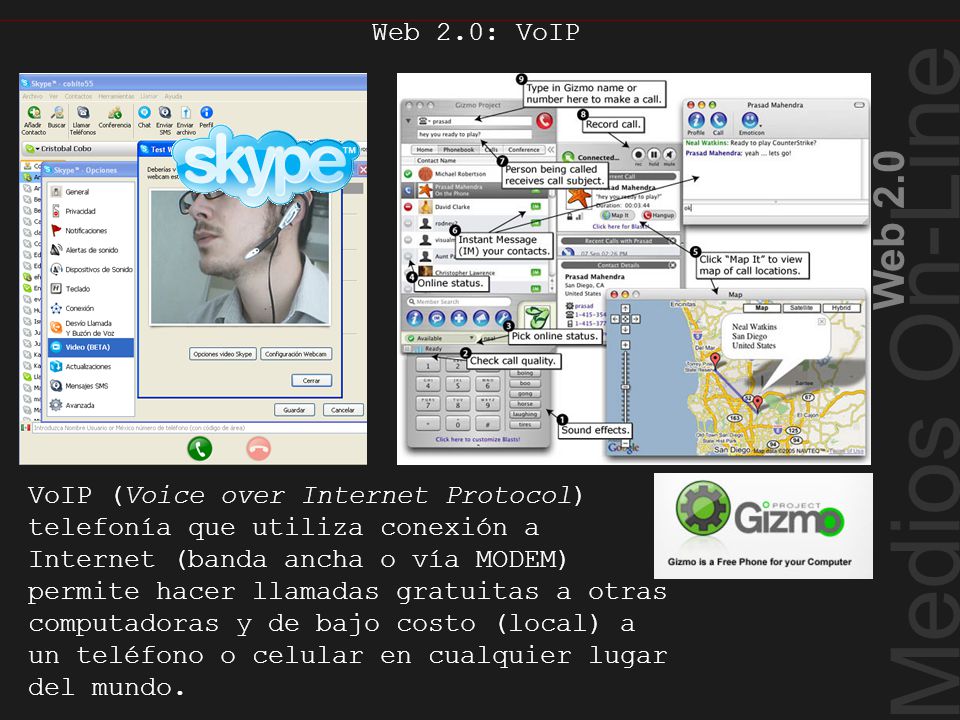The image size is (960, 720).
Task: Click the Opciones video Skype button
Action: tap(223, 354)
